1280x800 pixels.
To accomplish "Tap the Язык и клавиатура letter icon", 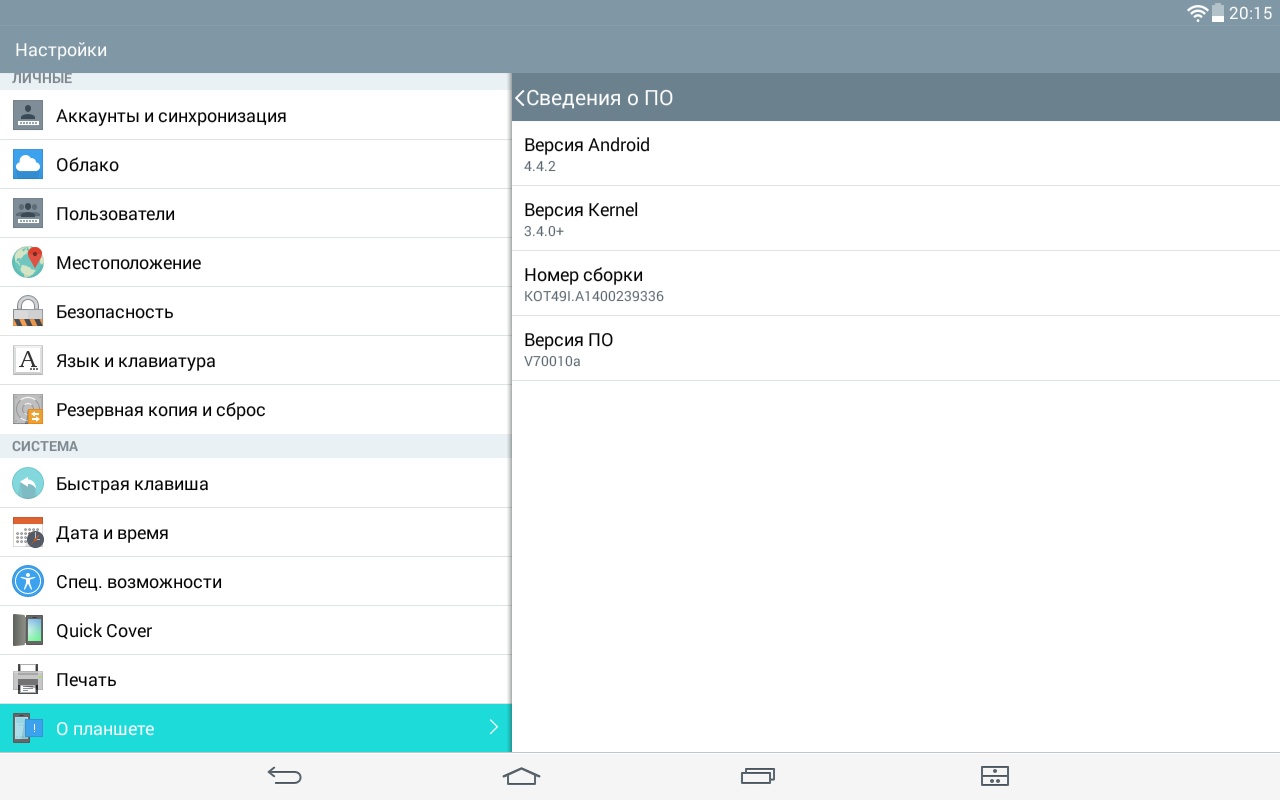I will point(28,360).
